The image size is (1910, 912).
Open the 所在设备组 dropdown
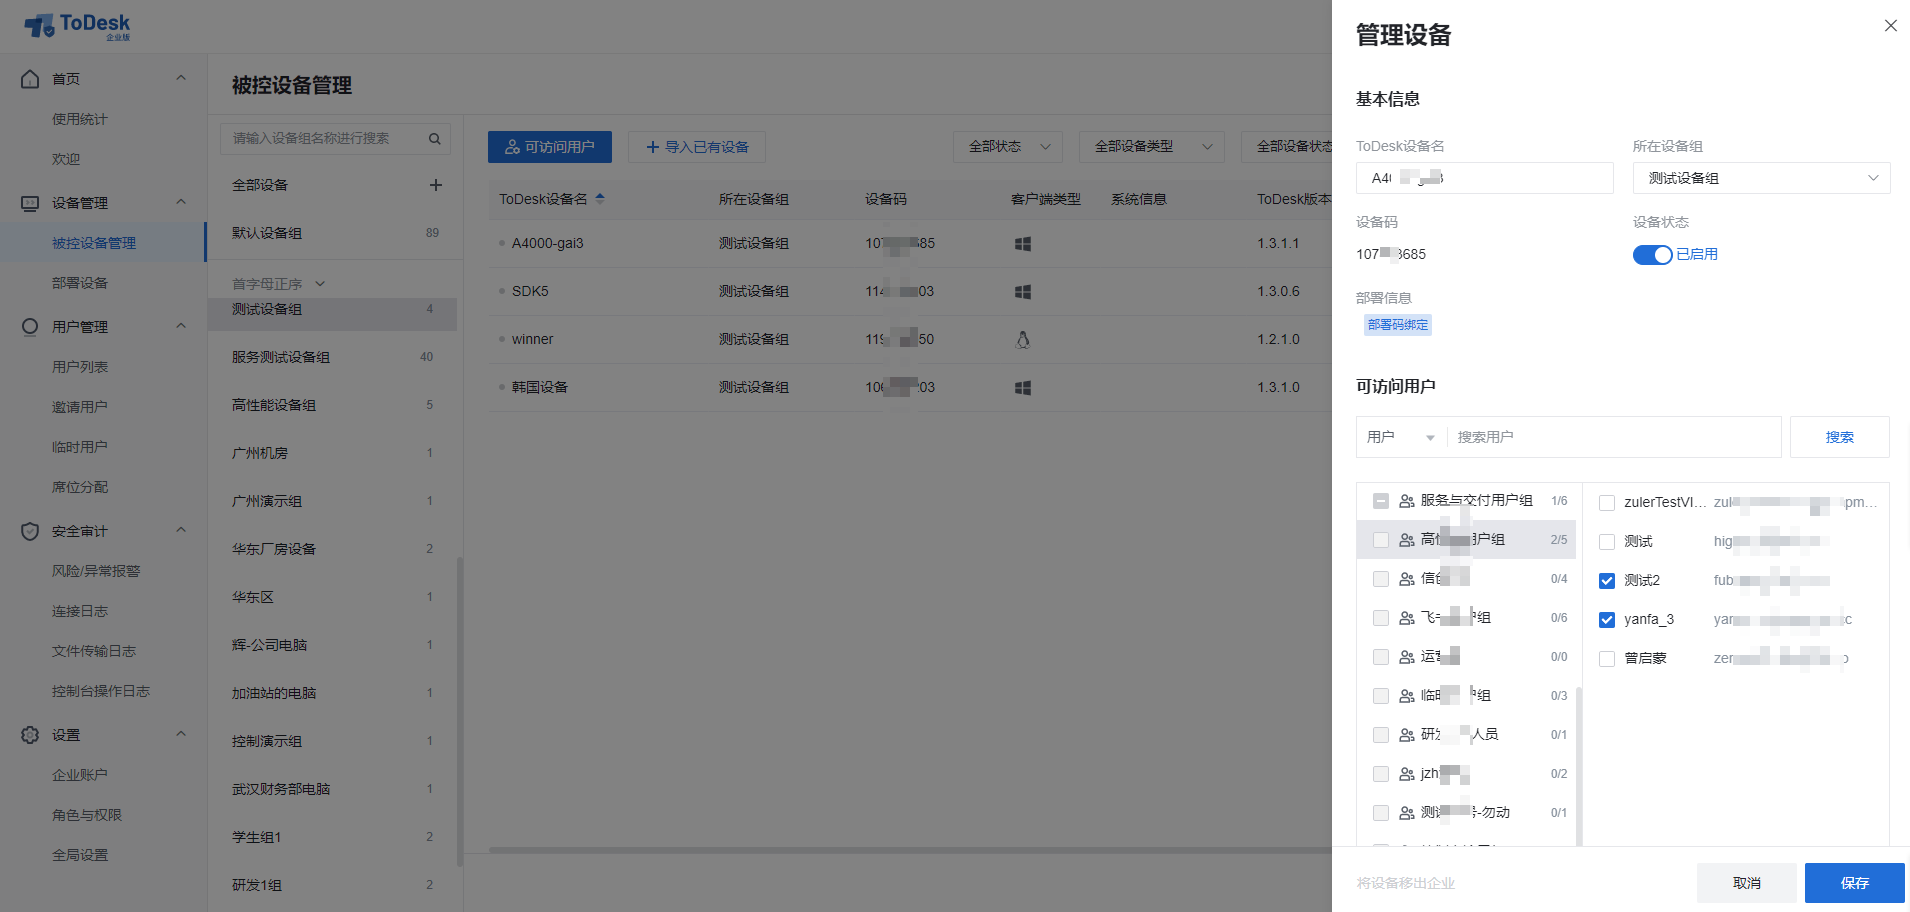click(x=1761, y=178)
